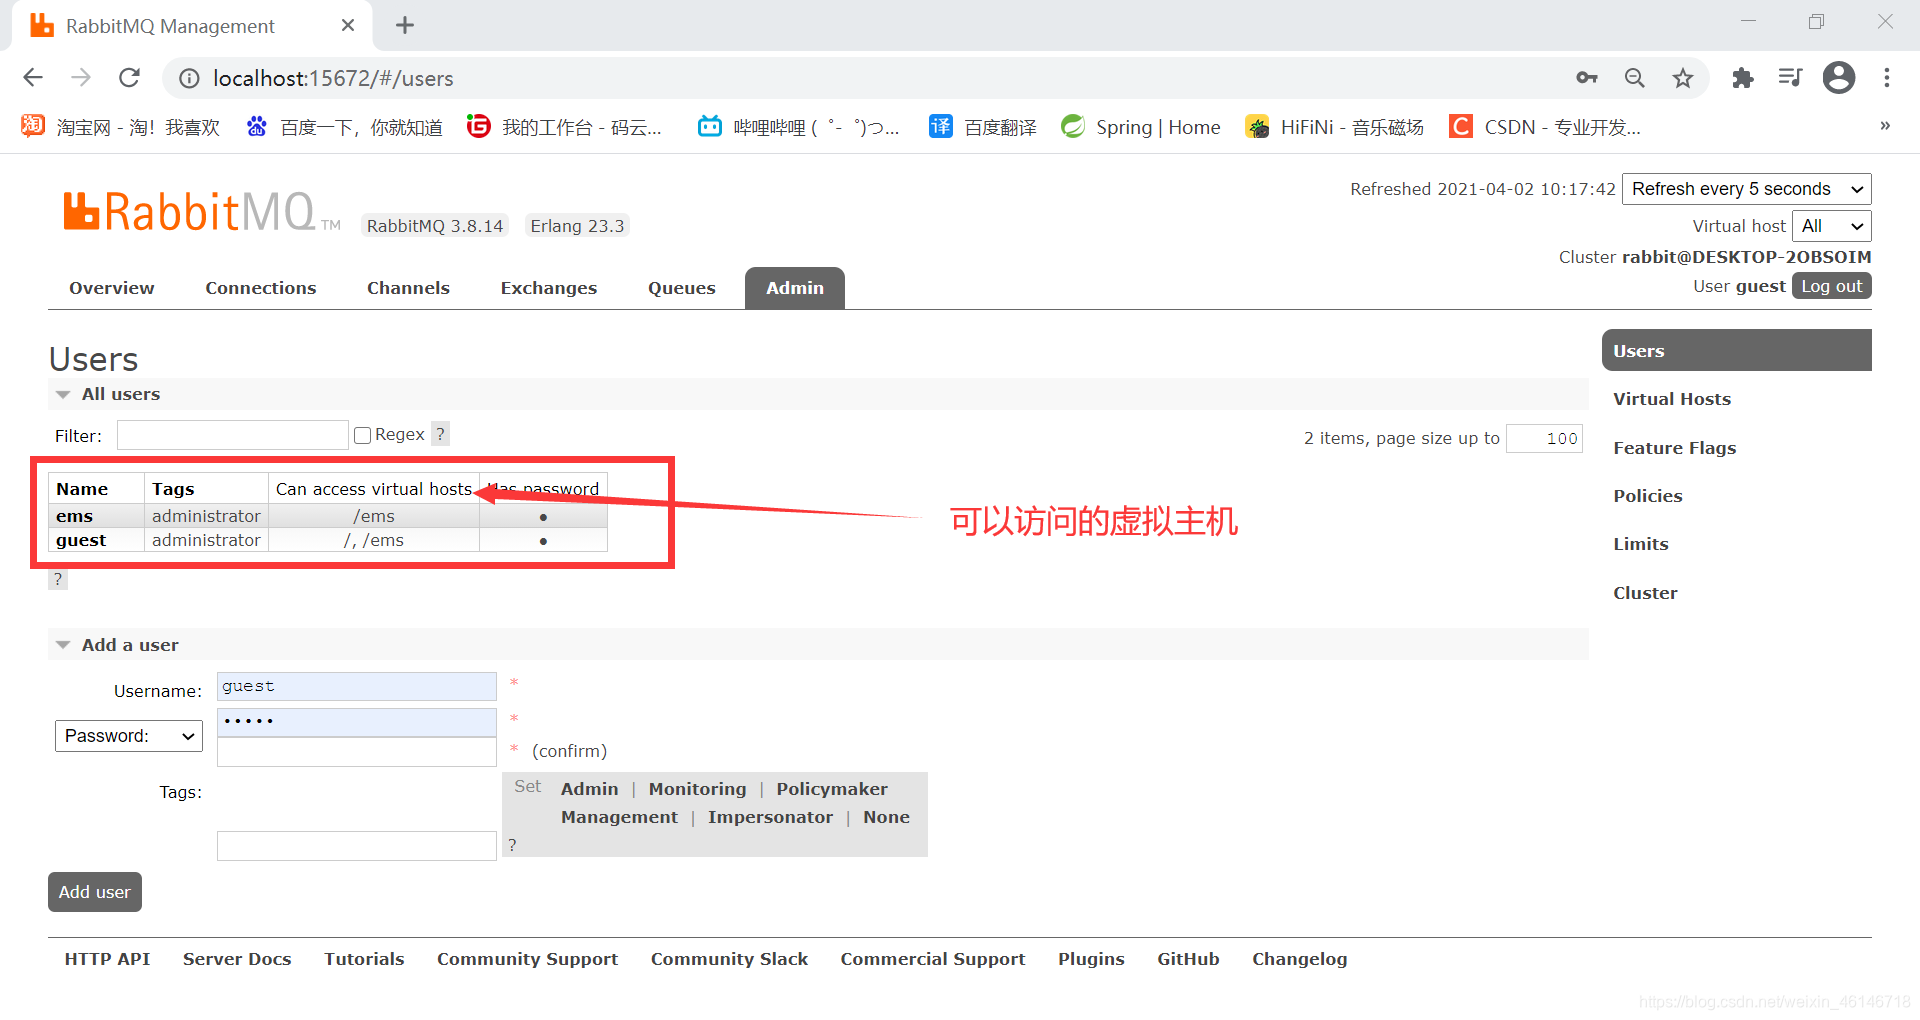Open help question mark below users table
This screenshot has width=1920, height=1020.
tap(58, 579)
